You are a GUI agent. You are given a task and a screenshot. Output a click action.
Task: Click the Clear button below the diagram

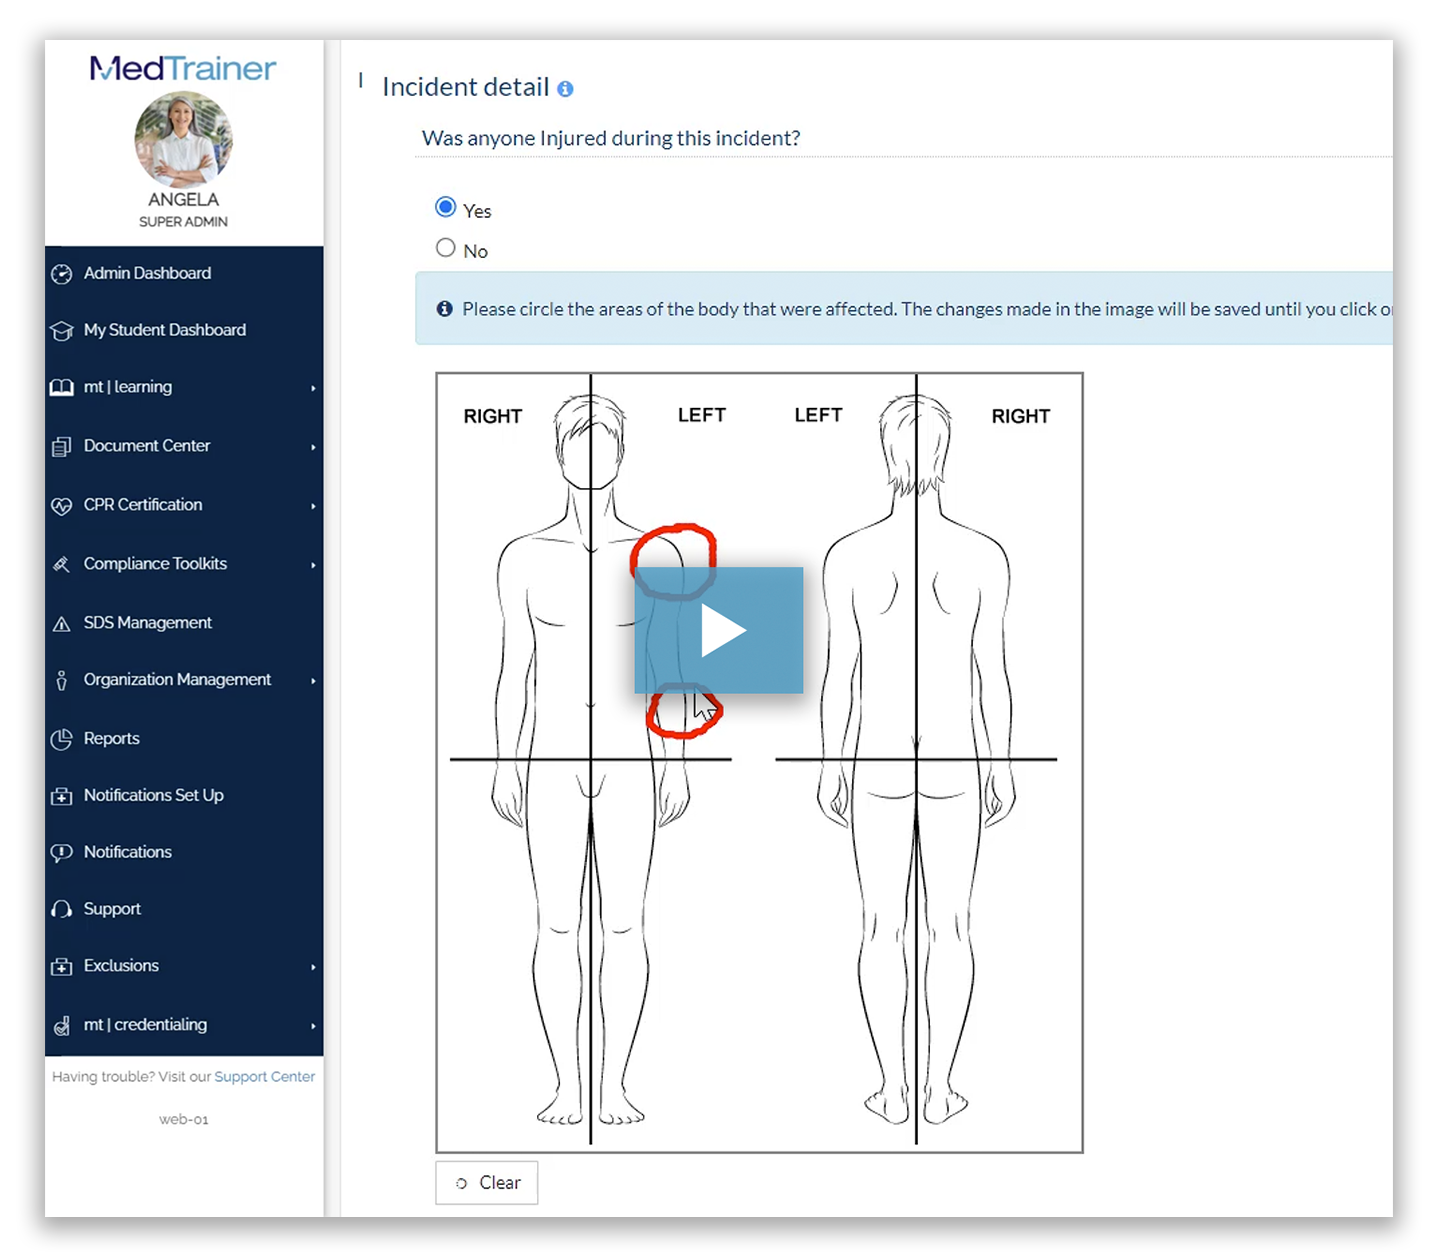click(486, 1182)
